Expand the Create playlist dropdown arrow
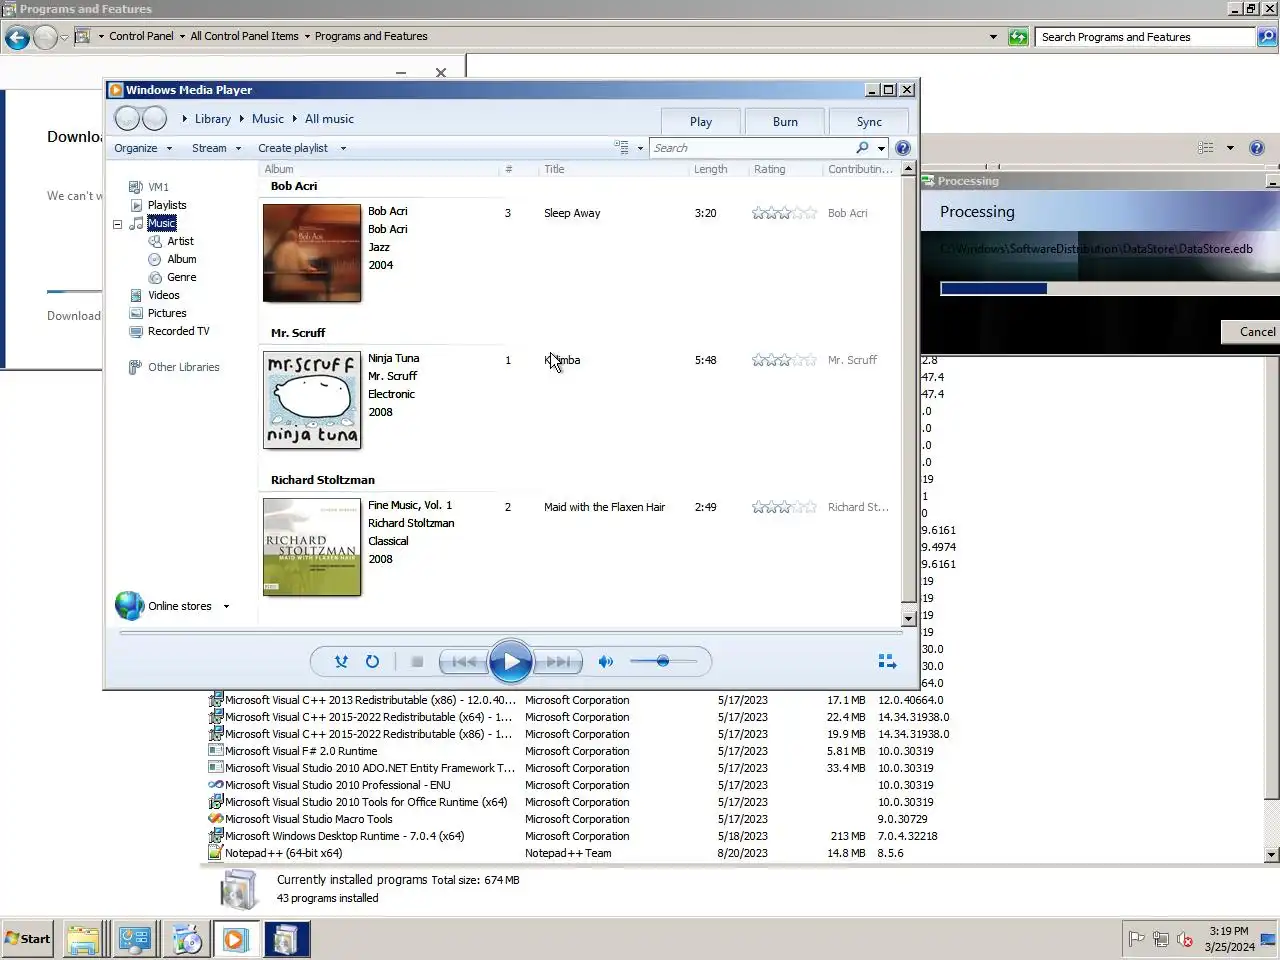The image size is (1280, 960). (x=343, y=148)
